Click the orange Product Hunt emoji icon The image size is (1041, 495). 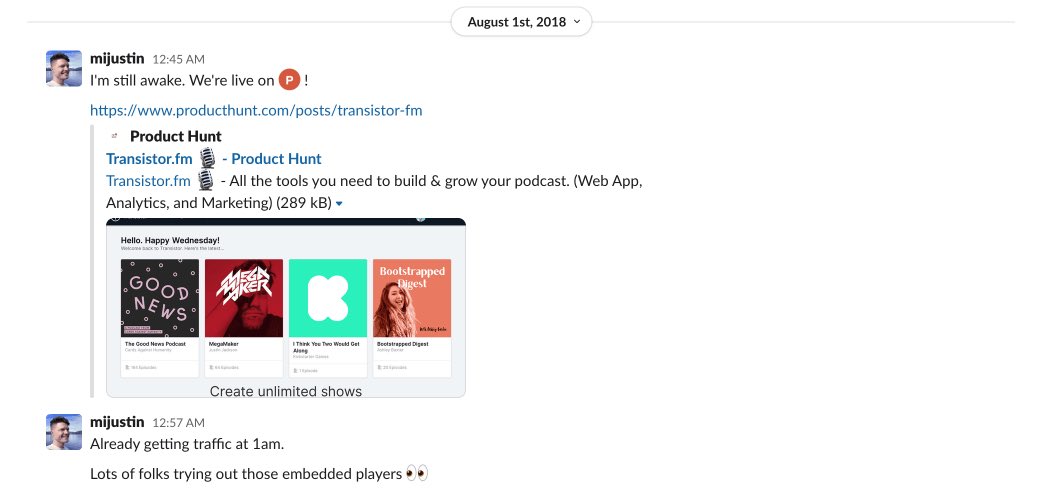pos(290,80)
